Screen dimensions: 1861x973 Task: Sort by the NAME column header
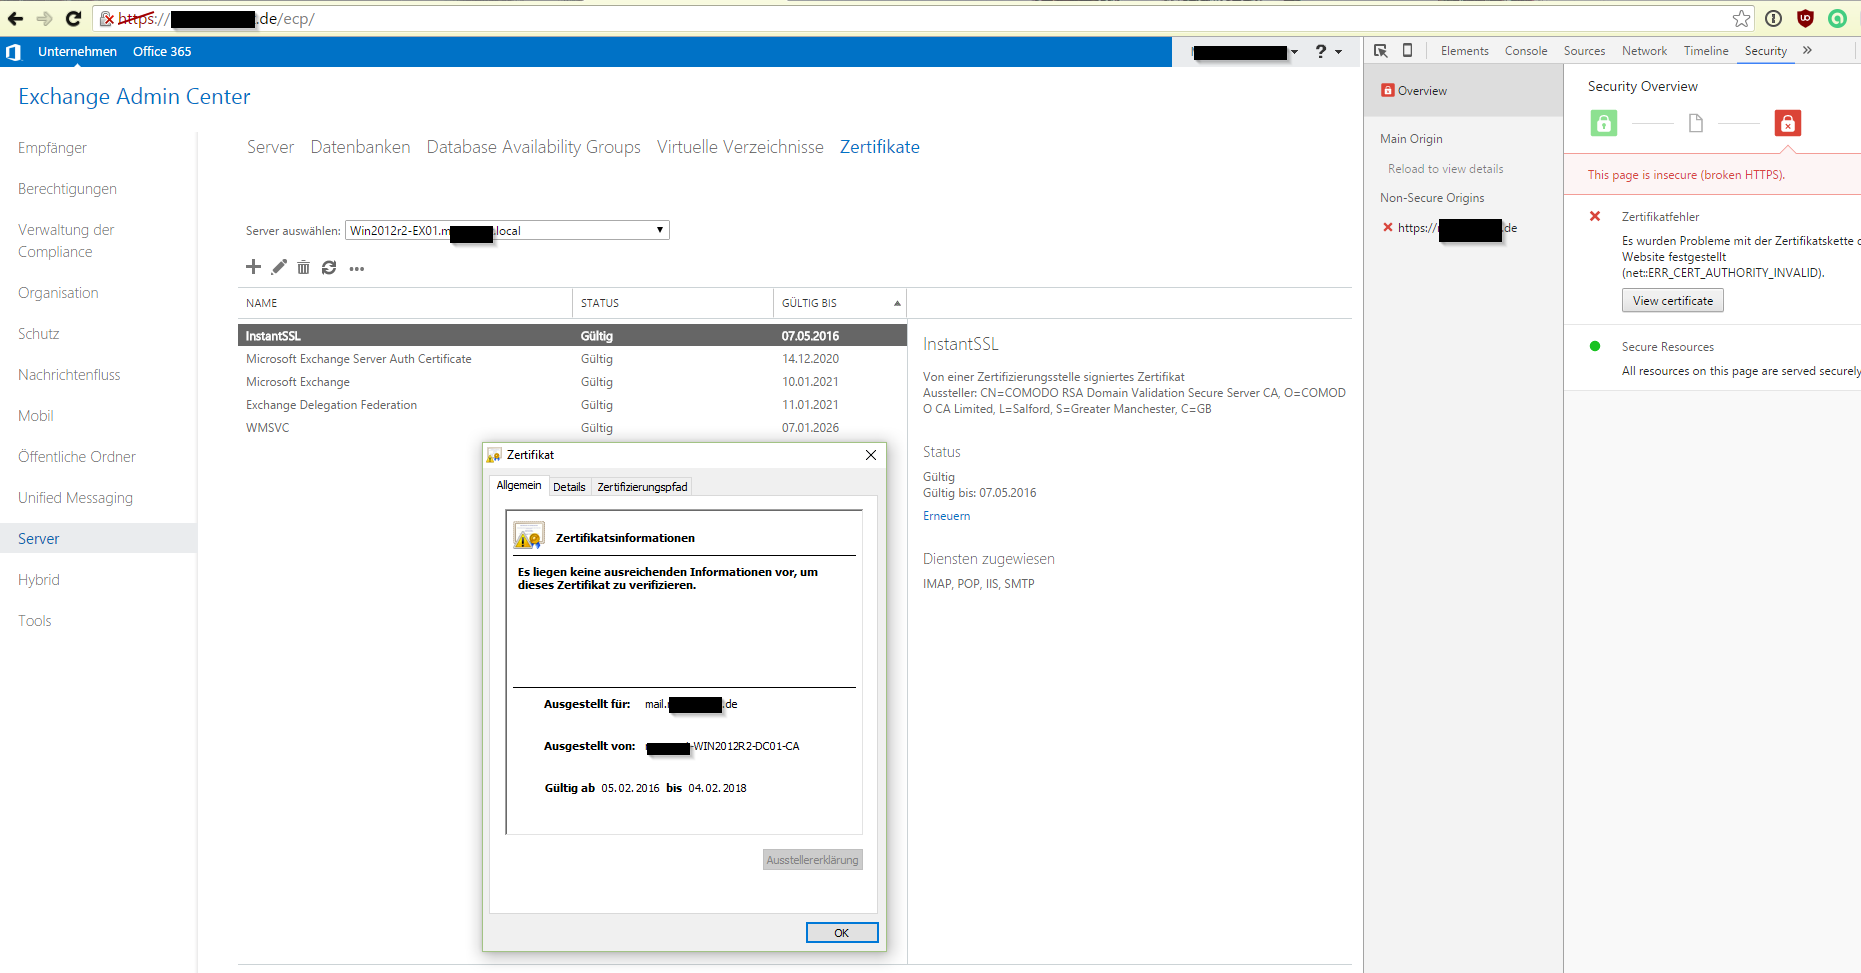pos(405,303)
